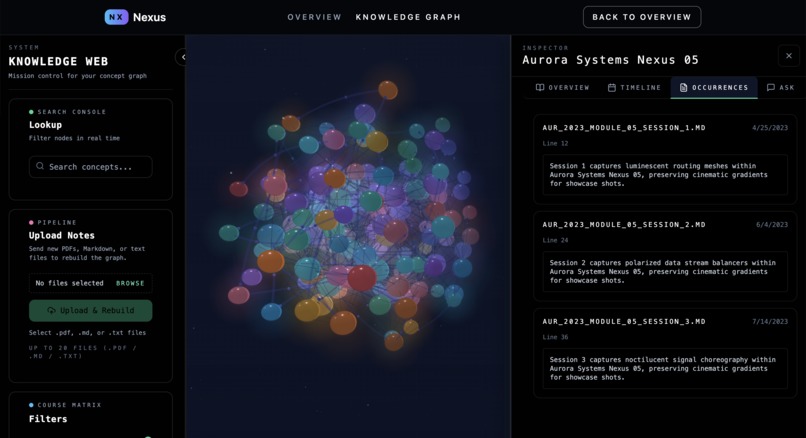Switch to the Timeline tab
The image size is (806, 438).
(x=634, y=87)
